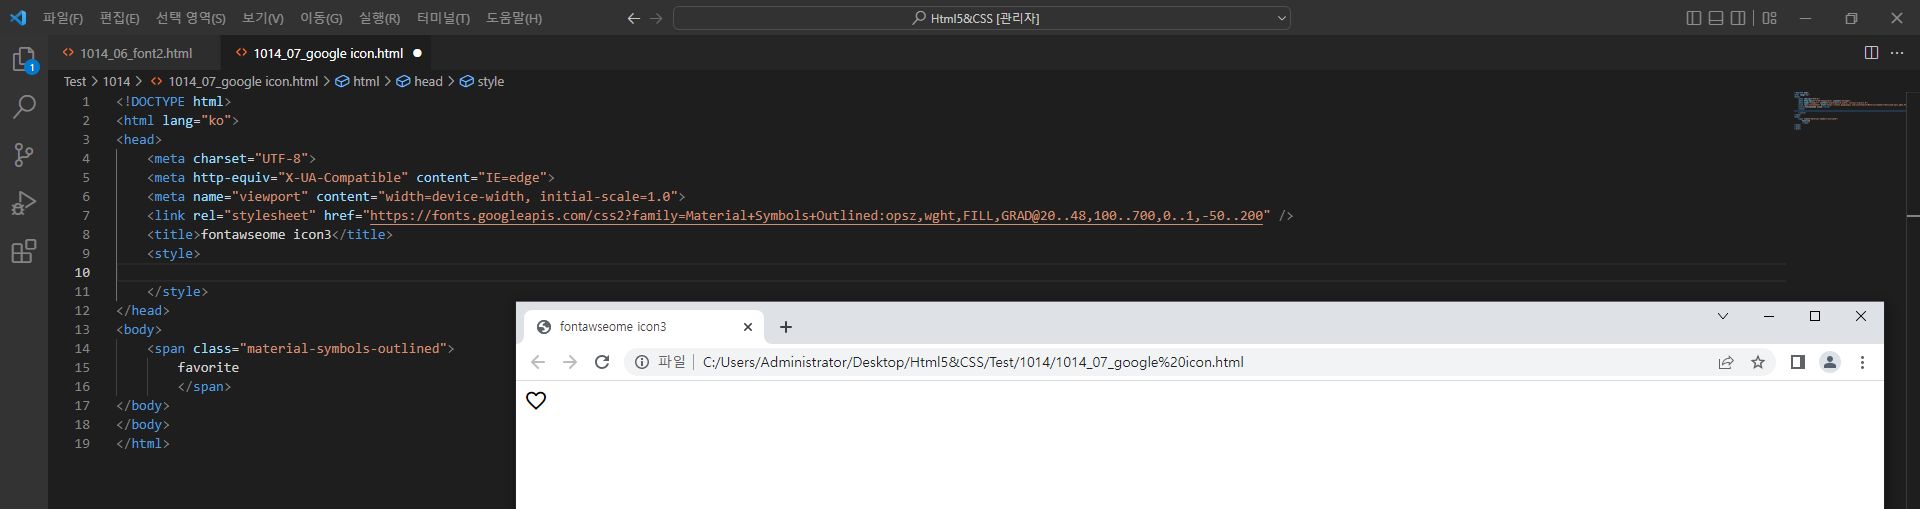Open the 실행(R) menu
This screenshot has width=1920, height=509.
pyautogui.click(x=380, y=18)
